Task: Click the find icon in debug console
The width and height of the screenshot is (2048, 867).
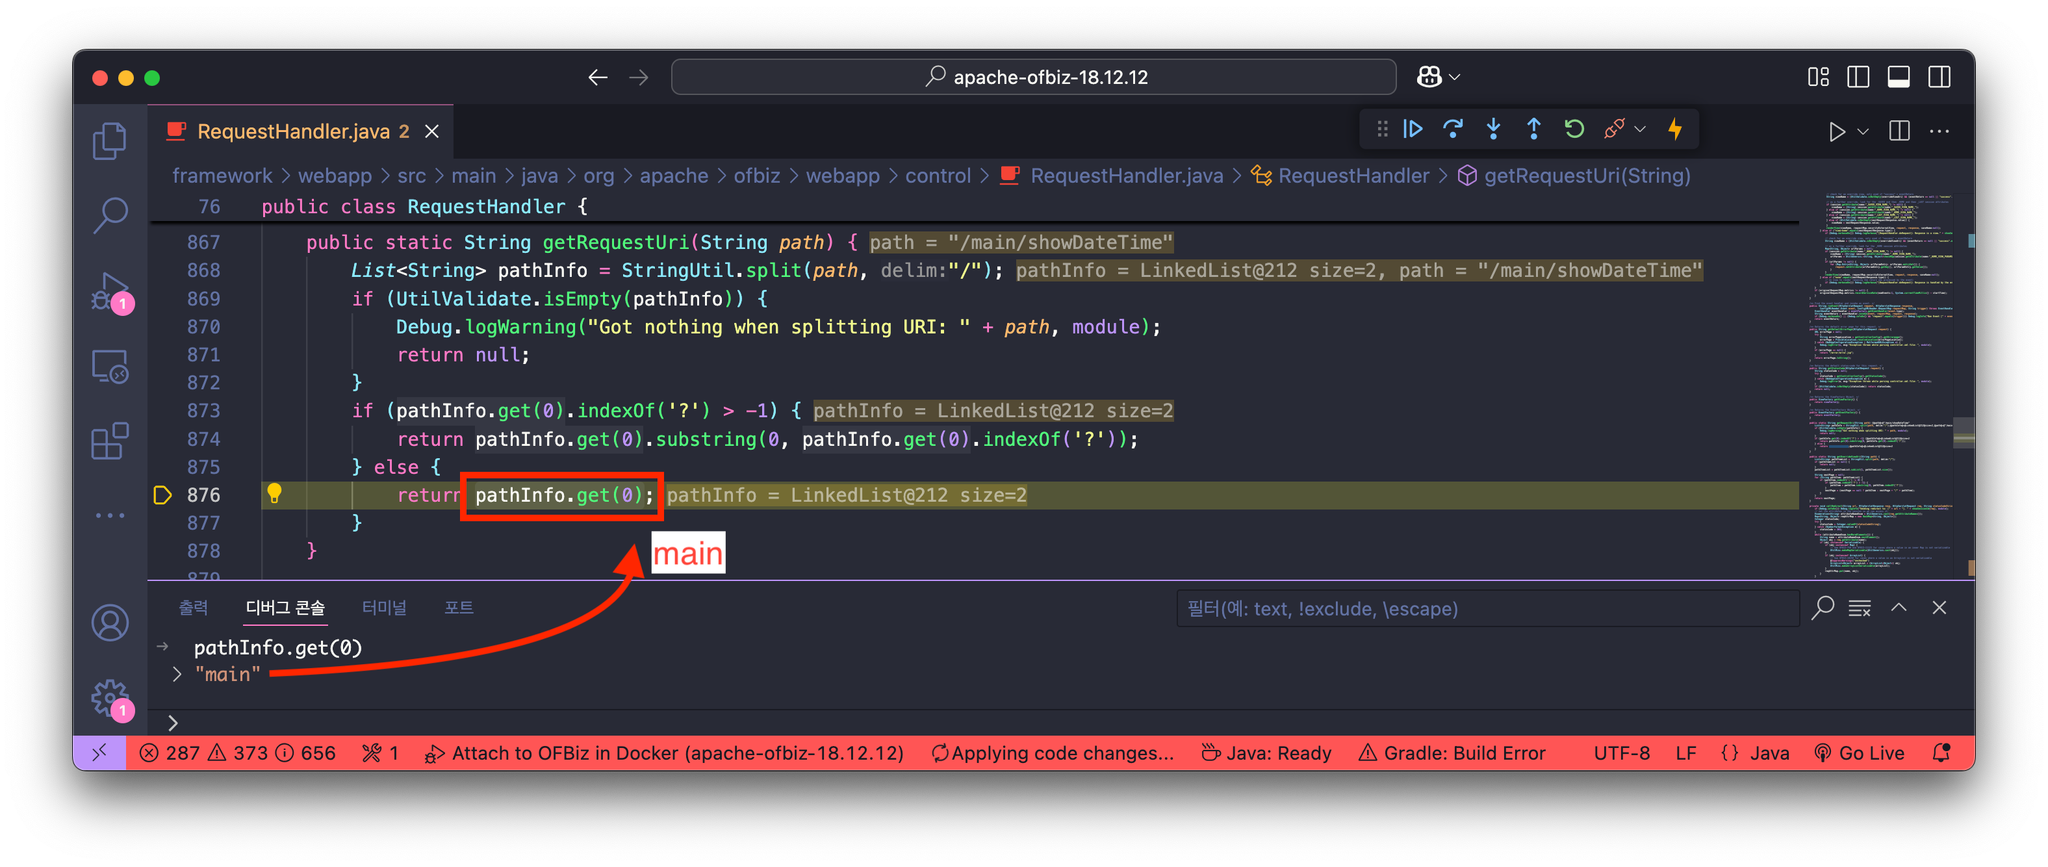Action: click(x=1823, y=608)
